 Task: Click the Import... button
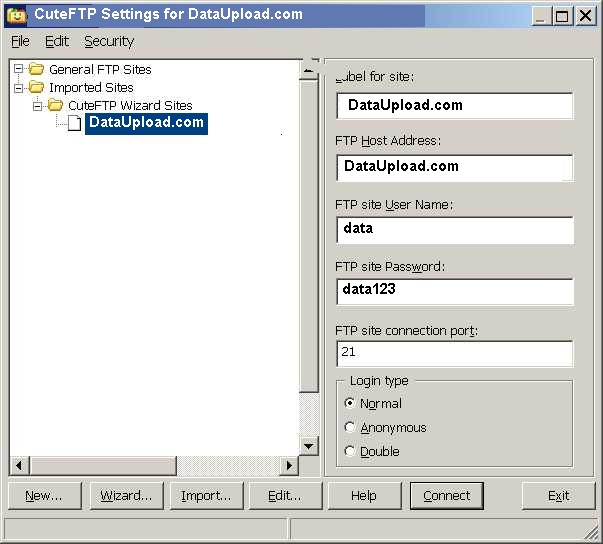207,496
